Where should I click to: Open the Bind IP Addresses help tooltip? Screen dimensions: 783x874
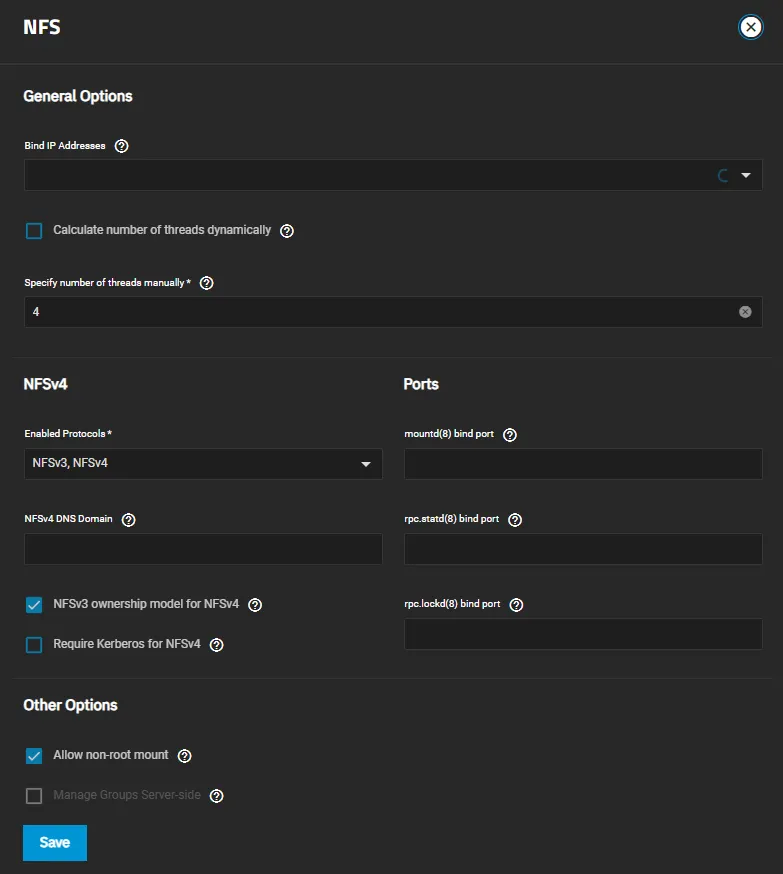121,145
